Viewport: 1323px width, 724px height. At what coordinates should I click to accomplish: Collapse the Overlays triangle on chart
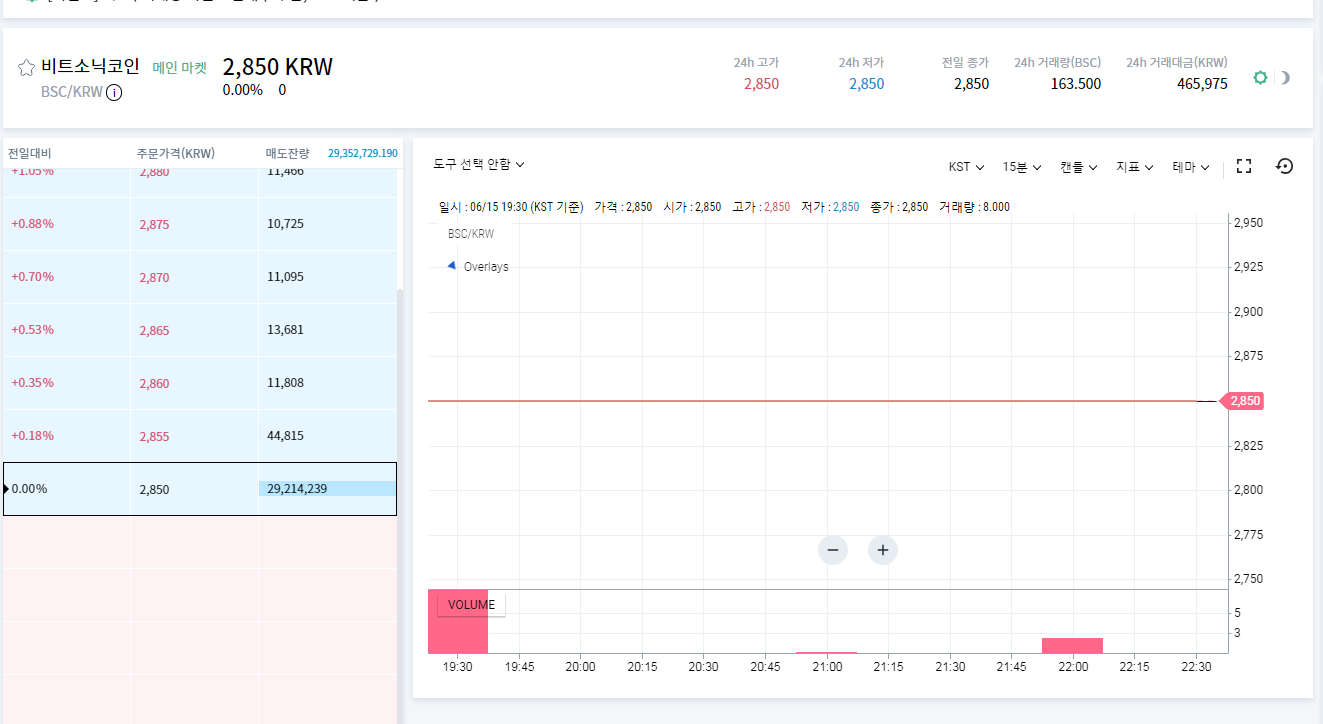click(451, 266)
